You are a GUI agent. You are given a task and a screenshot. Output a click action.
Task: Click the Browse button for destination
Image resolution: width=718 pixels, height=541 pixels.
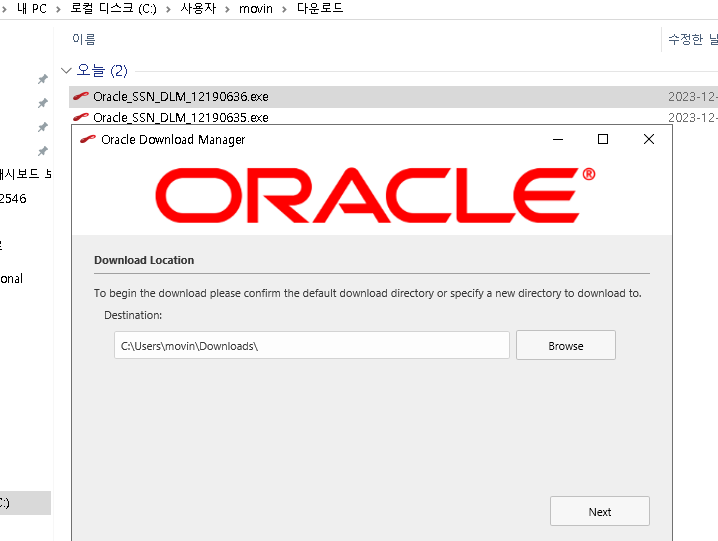pyautogui.click(x=566, y=345)
